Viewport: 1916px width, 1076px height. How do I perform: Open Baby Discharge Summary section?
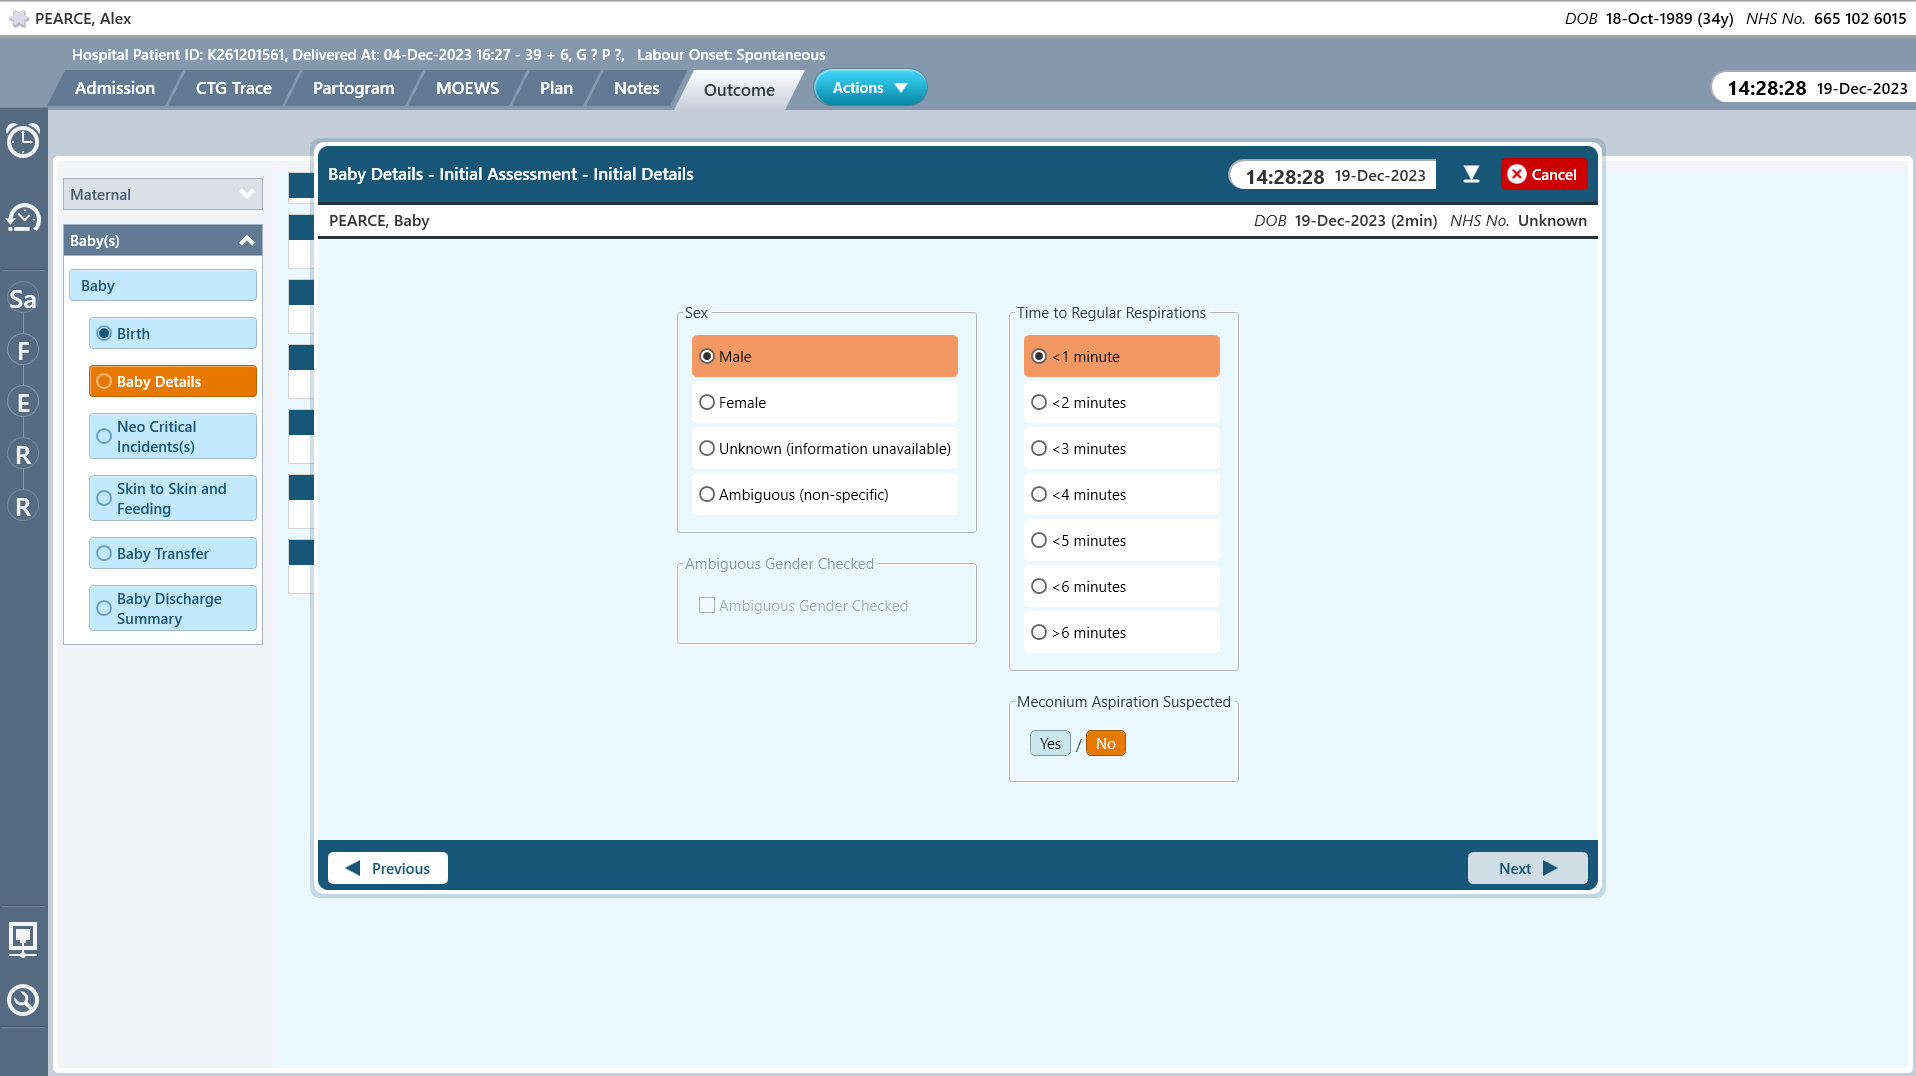(x=173, y=608)
